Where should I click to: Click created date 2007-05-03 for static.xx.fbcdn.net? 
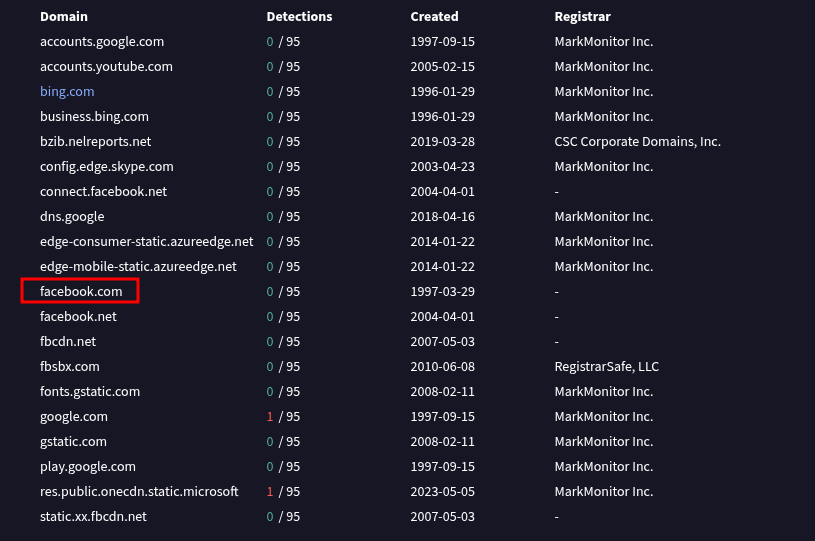coord(443,516)
